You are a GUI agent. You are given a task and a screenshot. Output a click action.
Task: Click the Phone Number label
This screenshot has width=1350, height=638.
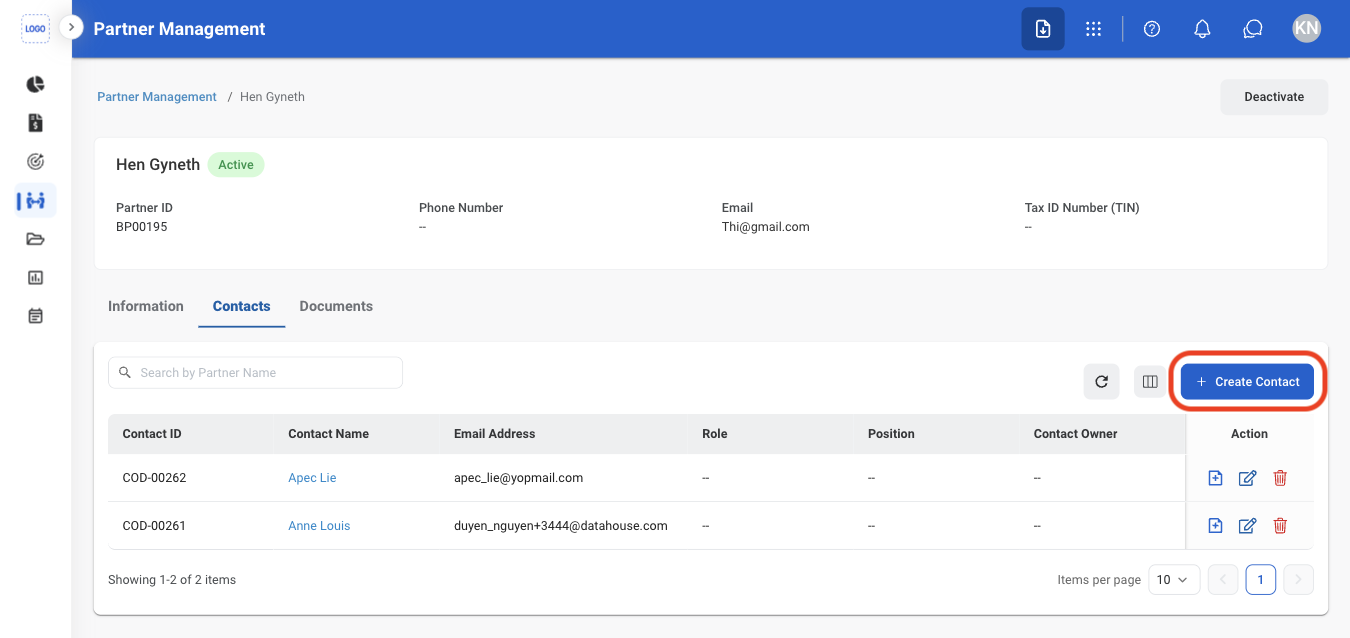[x=461, y=208]
